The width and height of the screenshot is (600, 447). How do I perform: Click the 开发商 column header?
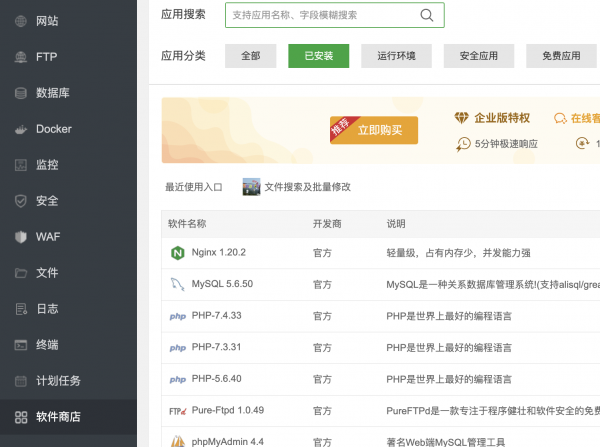327,224
